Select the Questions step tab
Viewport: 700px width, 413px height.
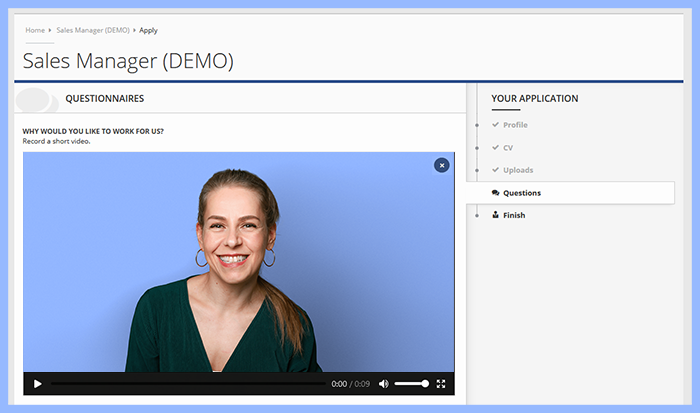pyautogui.click(x=521, y=193)
